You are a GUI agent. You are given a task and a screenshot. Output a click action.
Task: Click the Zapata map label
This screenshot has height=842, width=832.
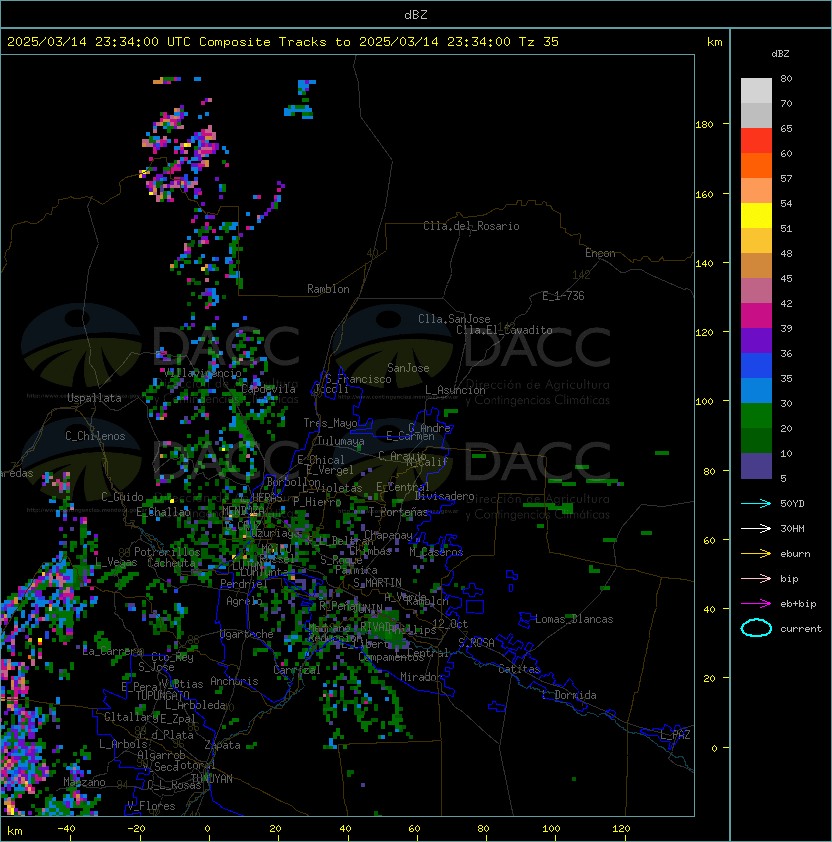222,745
